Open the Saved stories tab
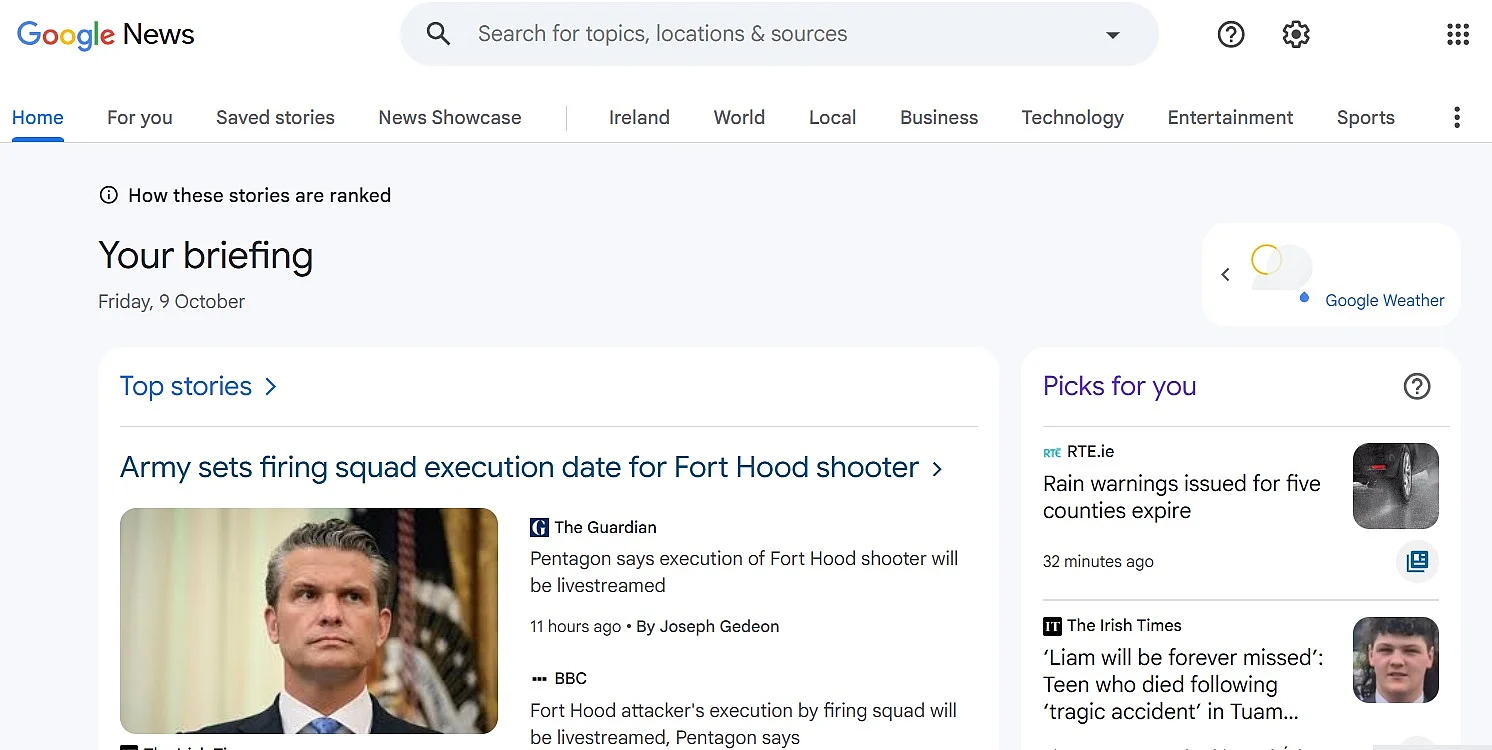1492x750 pixels. coord(275,118)
